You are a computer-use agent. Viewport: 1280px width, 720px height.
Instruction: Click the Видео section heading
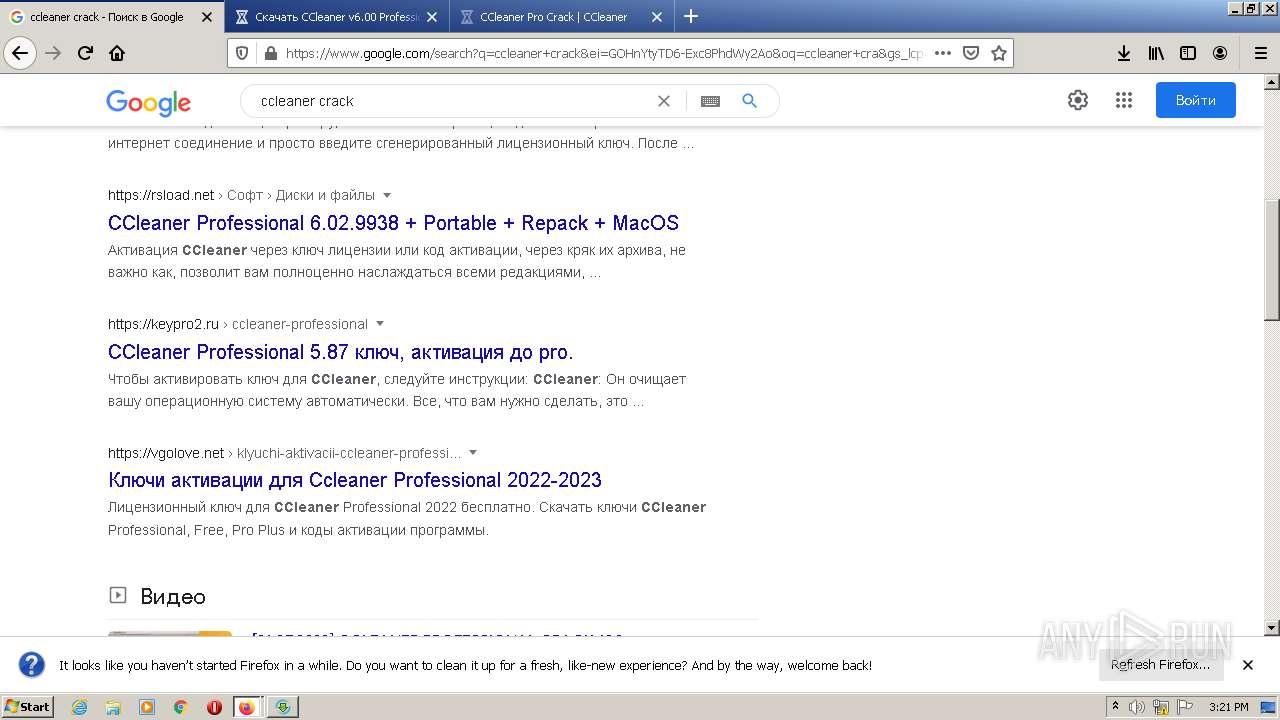173,597
